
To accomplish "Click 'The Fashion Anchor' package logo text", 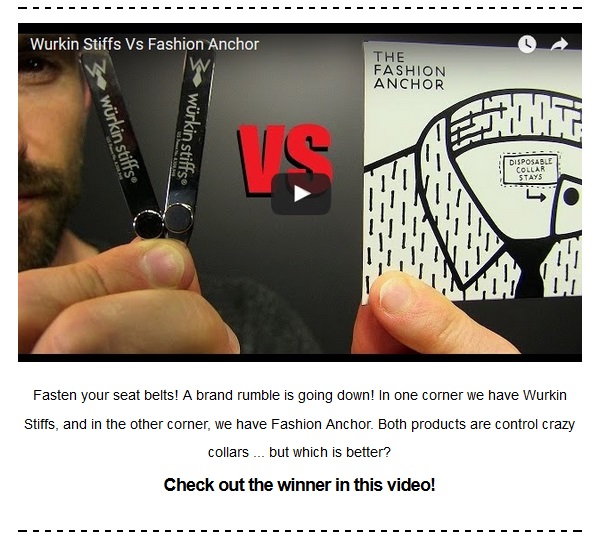I will tap(409, 70).
